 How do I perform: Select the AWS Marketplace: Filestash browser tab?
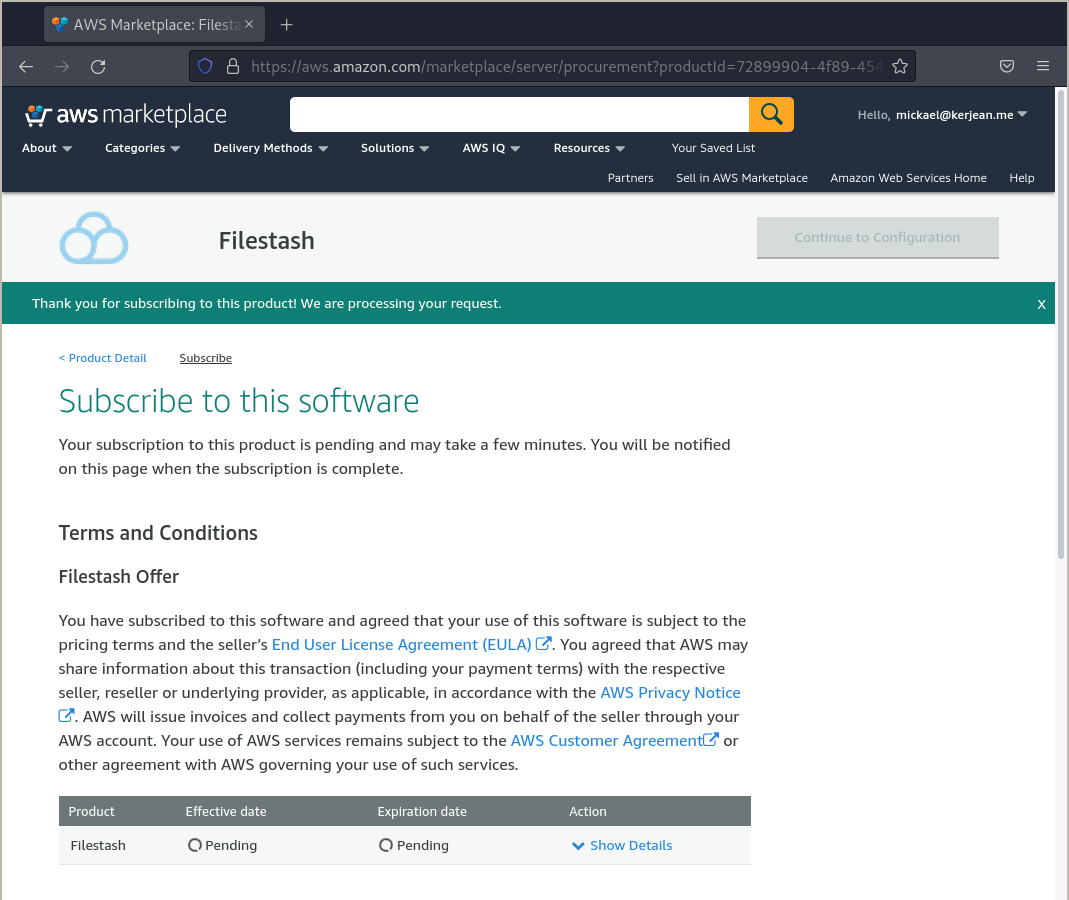click(155, 25)
